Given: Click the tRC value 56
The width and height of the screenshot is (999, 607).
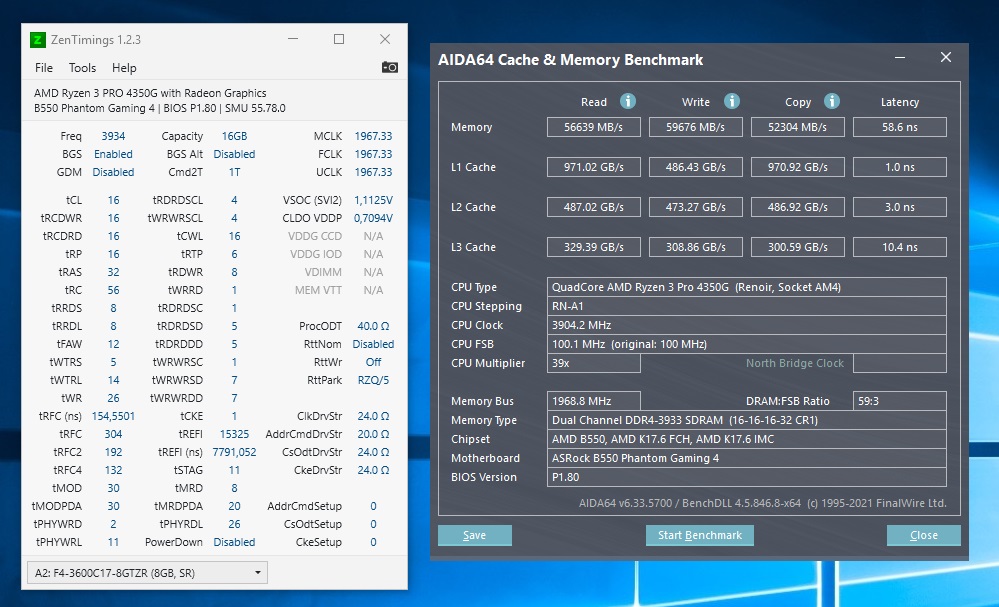Looking at the screenshot, I should (x=113, y=290).
